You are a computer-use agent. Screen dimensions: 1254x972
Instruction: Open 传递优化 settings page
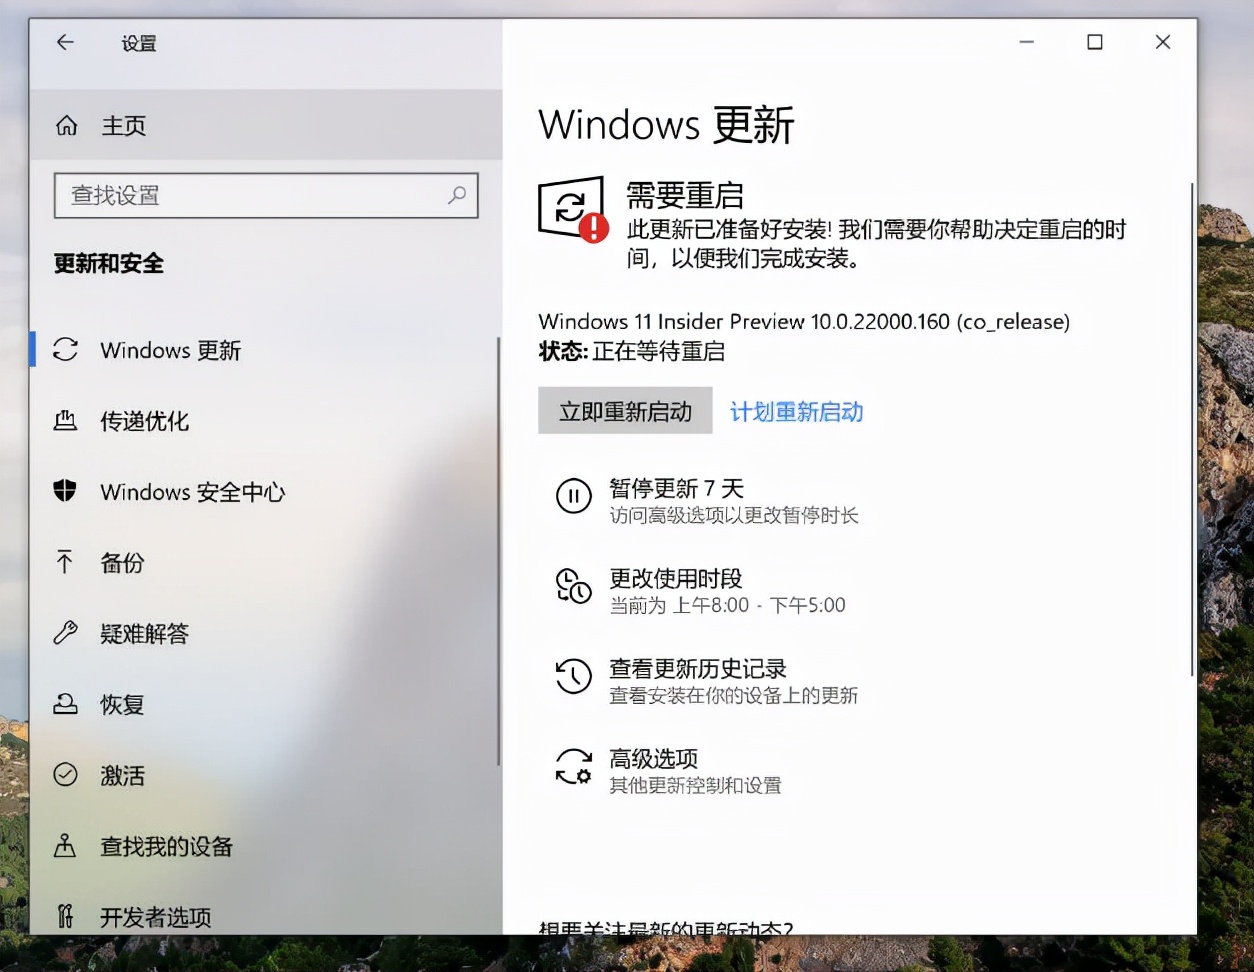click(x=264, y=421)
